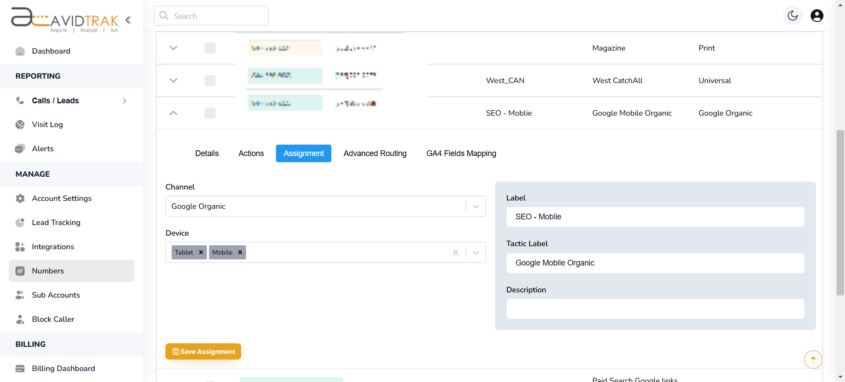Open the Device dropdown arrow
Screen dimensions: 845x382
[x=476, y=253]
